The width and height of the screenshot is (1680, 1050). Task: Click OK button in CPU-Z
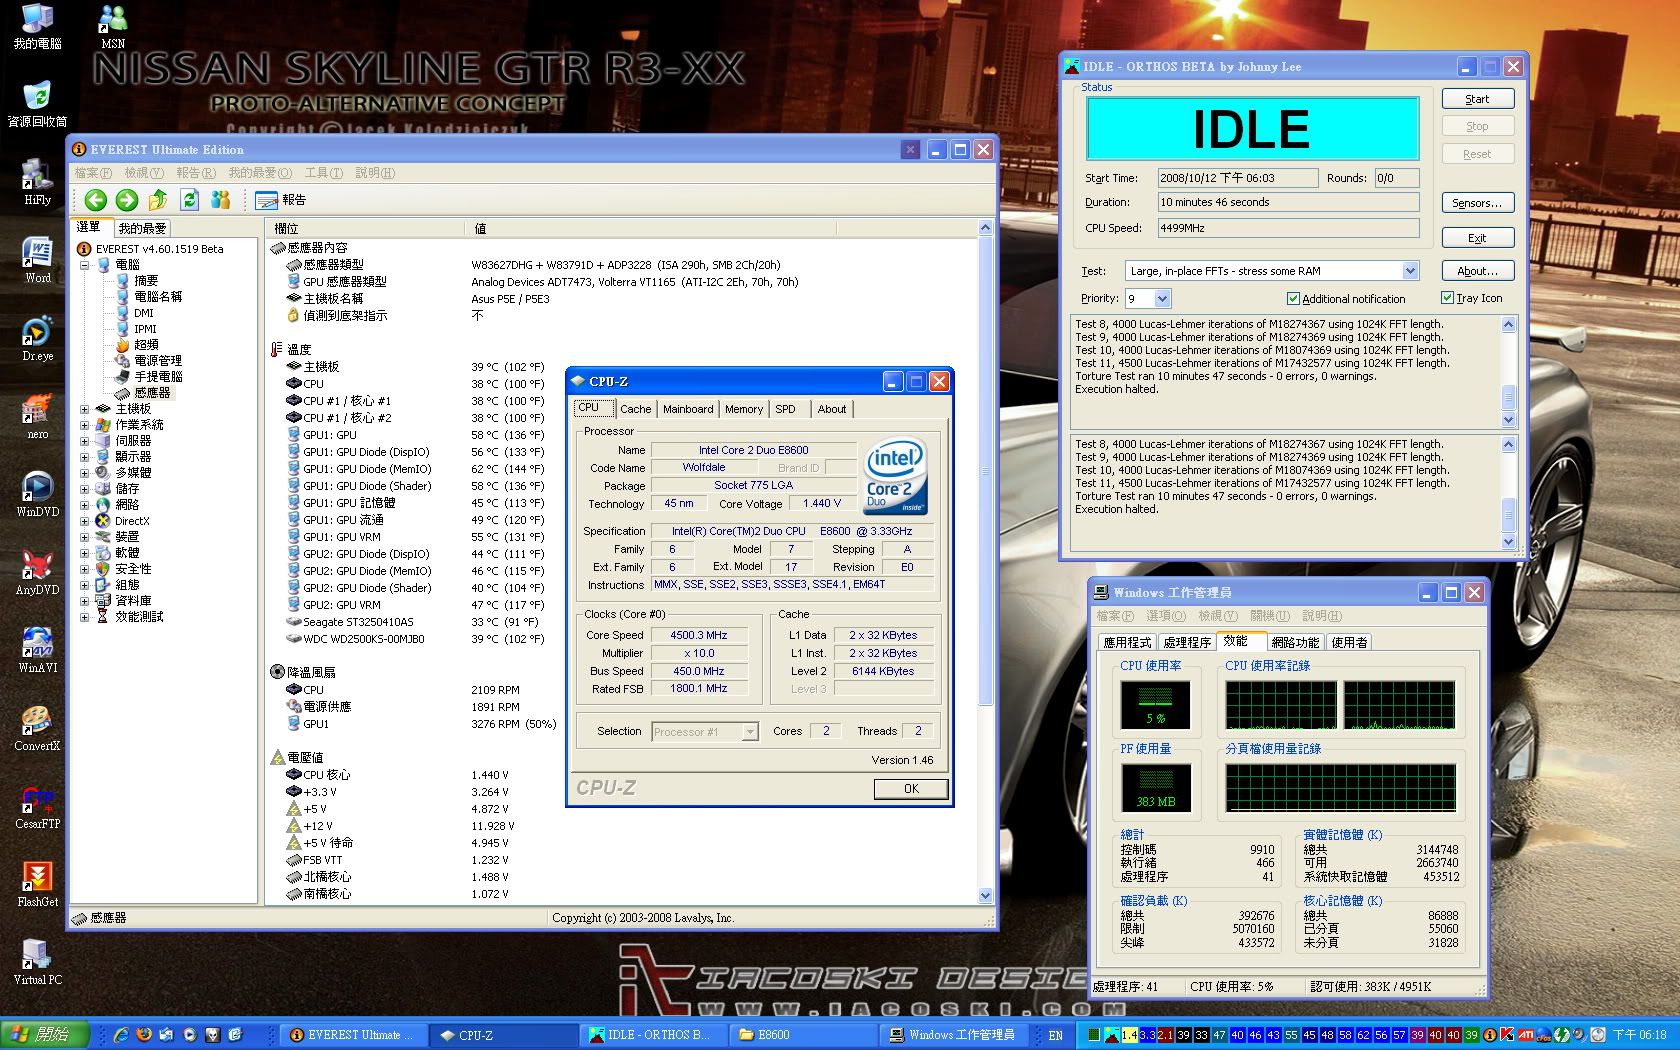911,789
